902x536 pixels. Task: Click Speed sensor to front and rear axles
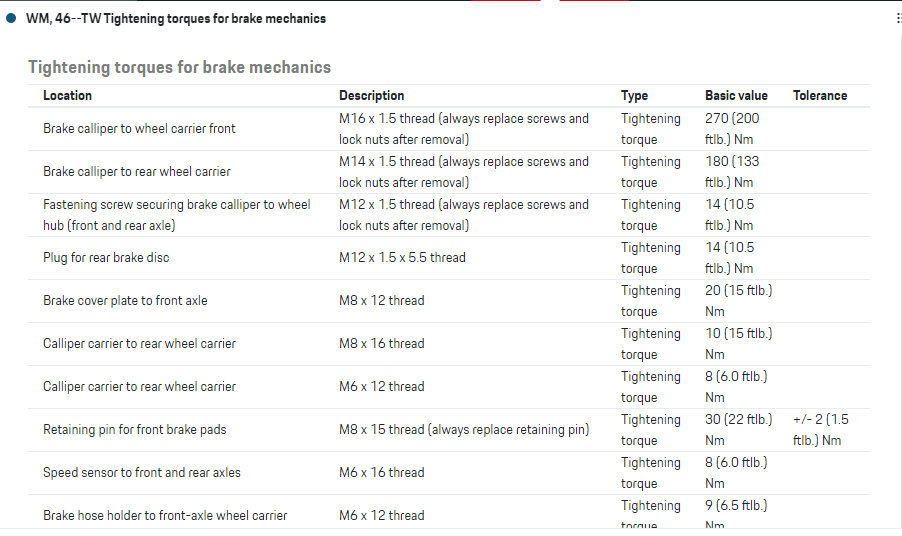coord(141,473)
